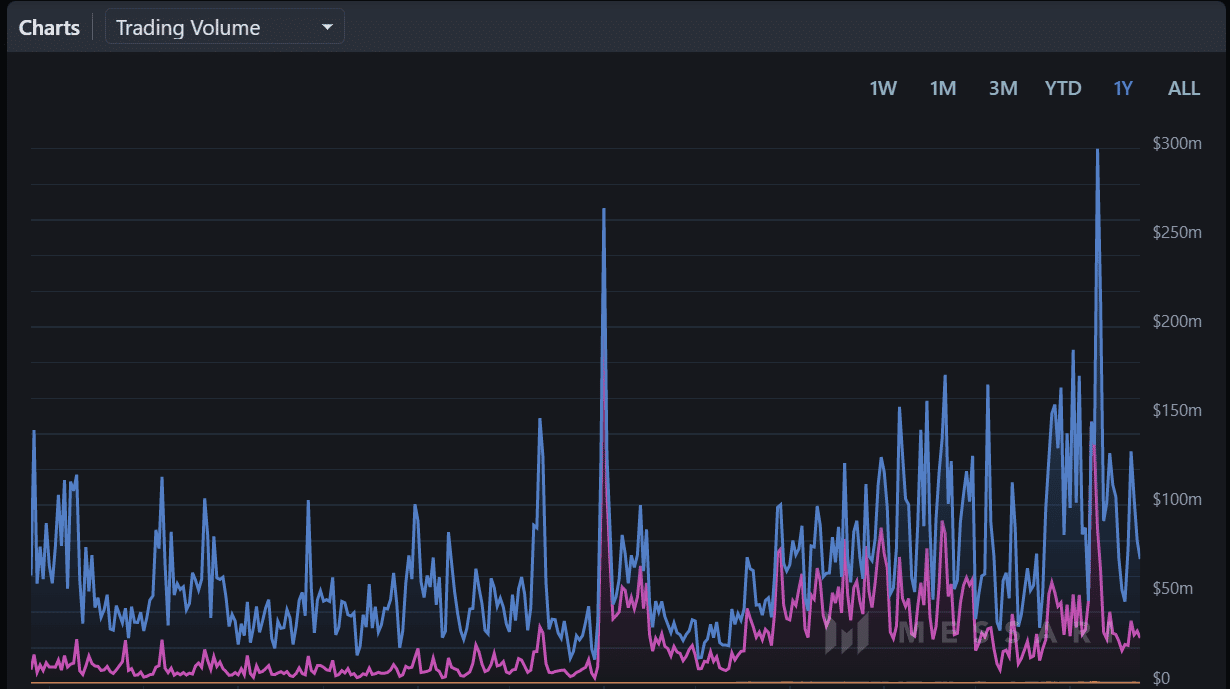This screenshot has width=1230, height=689.
Task: Click the $100m axis label
Action: tap(1177, 499)
